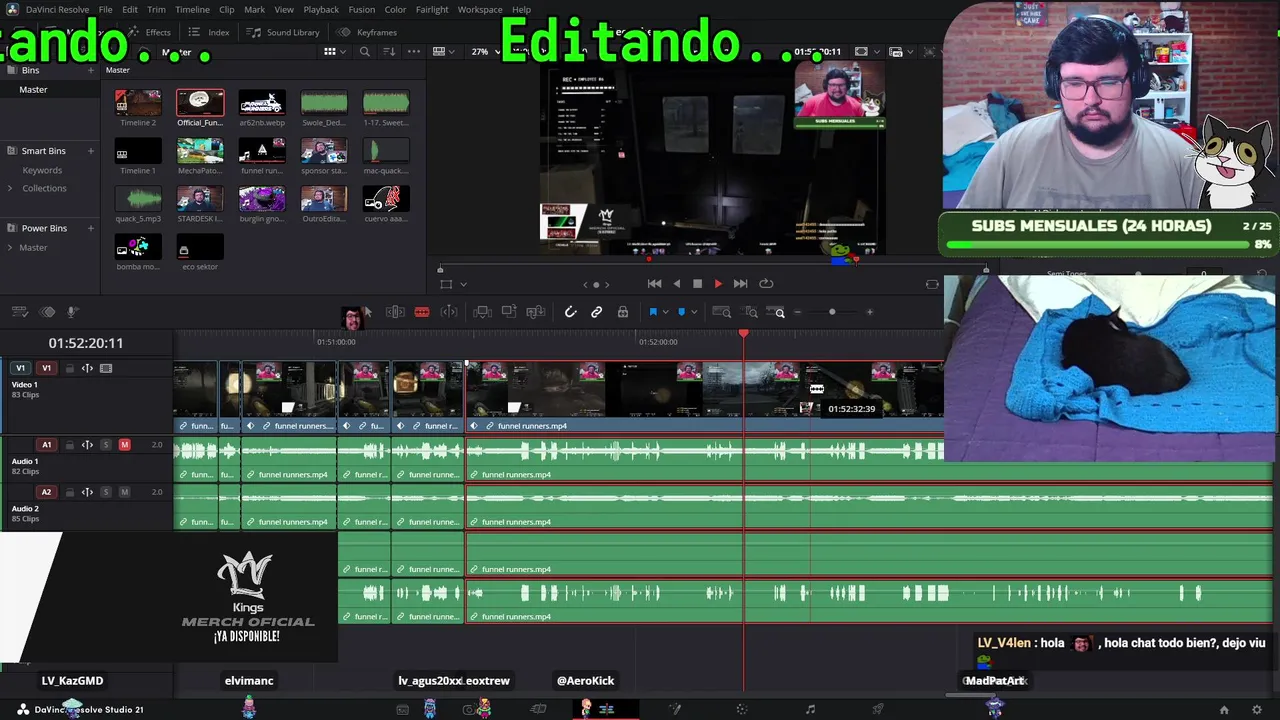
Task: Open the Sound Library panel
Action: pos(284,32)
